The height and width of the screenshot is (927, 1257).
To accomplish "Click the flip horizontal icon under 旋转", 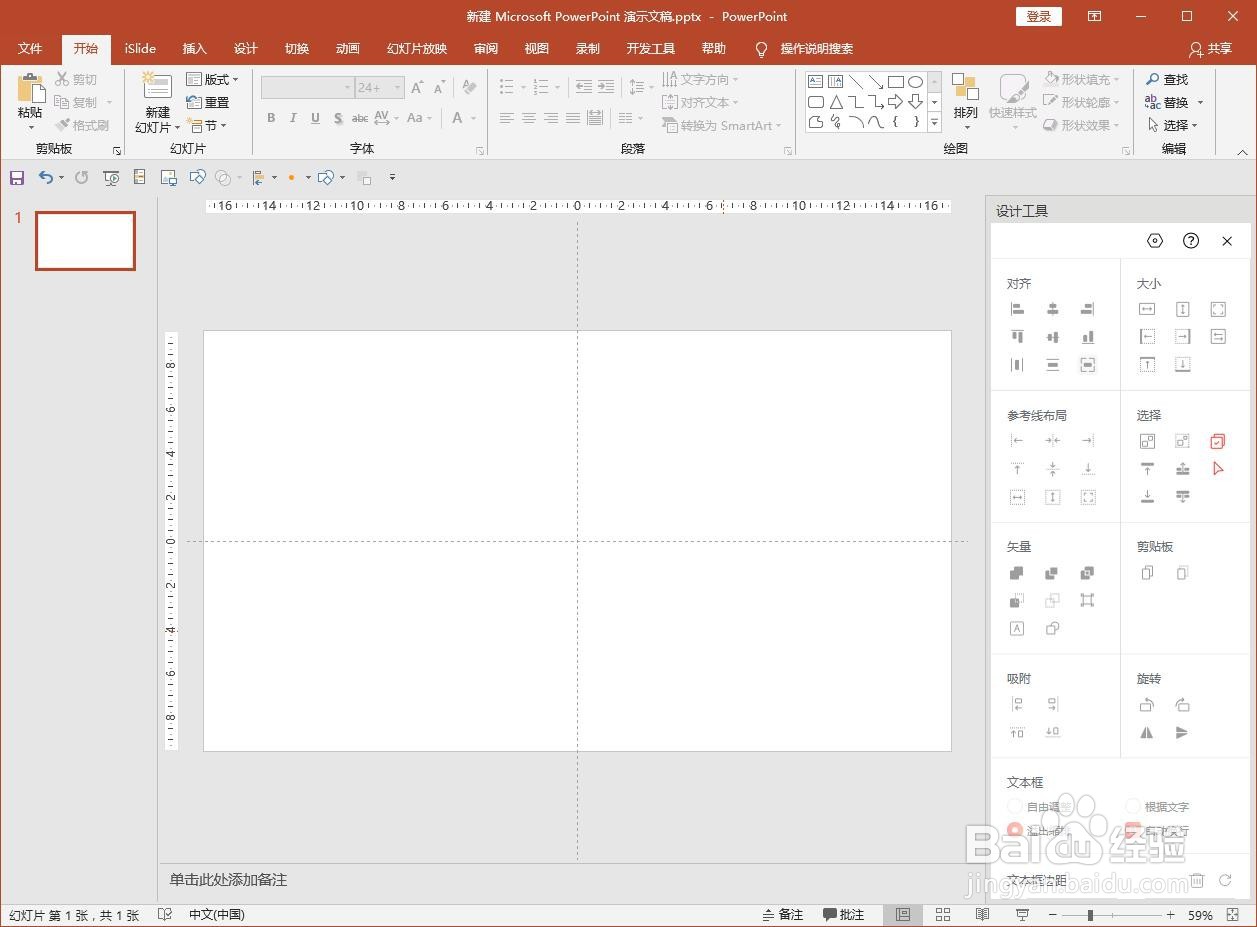I will tap(1147, 732).
